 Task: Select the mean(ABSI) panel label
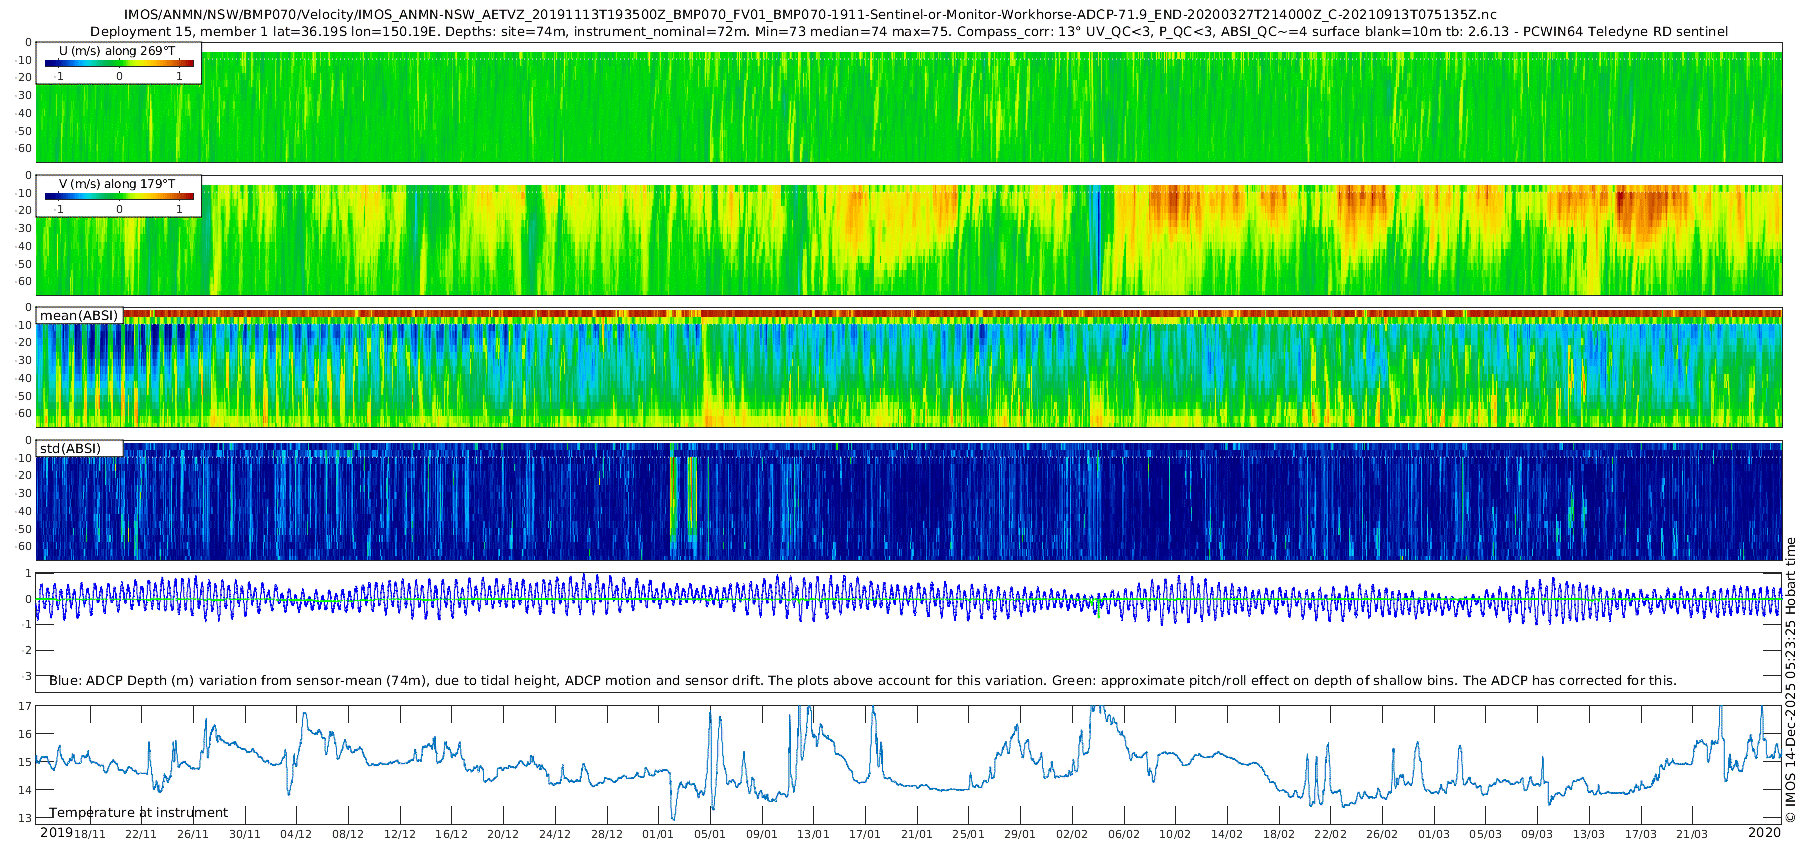pos(79,315)
